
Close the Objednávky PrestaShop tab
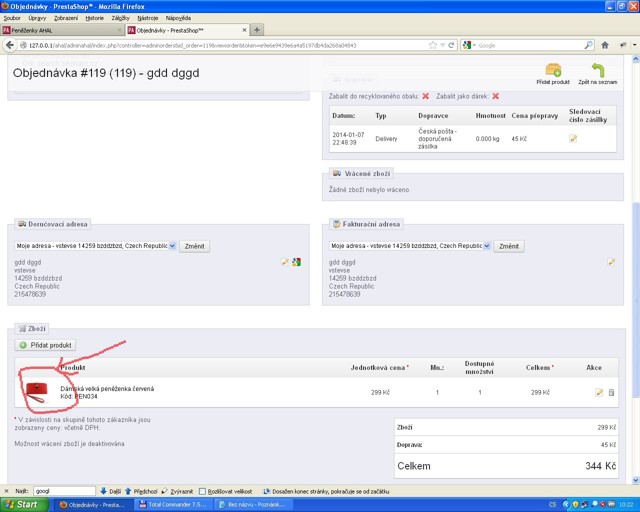pos(244,30)
